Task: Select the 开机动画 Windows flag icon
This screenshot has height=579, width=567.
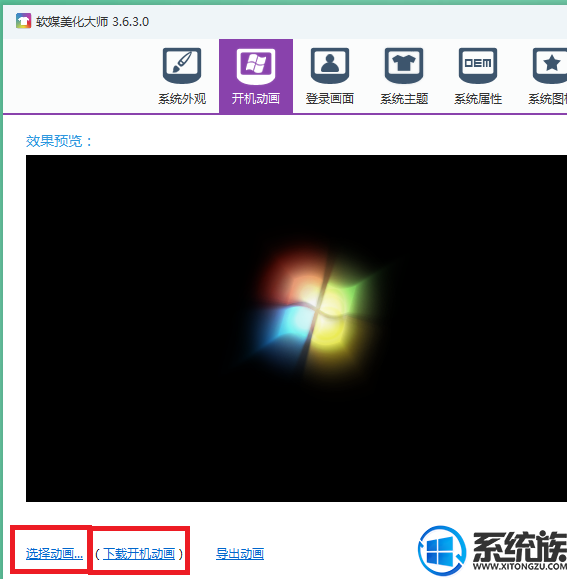Action: click(x=256, y=66)
